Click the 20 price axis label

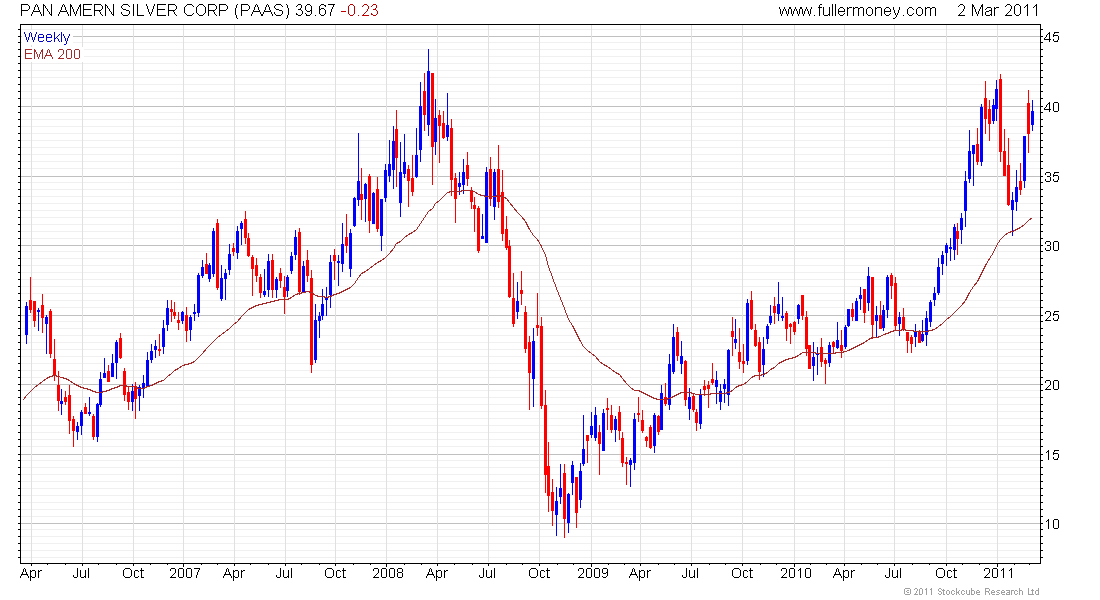[1053, 385]
